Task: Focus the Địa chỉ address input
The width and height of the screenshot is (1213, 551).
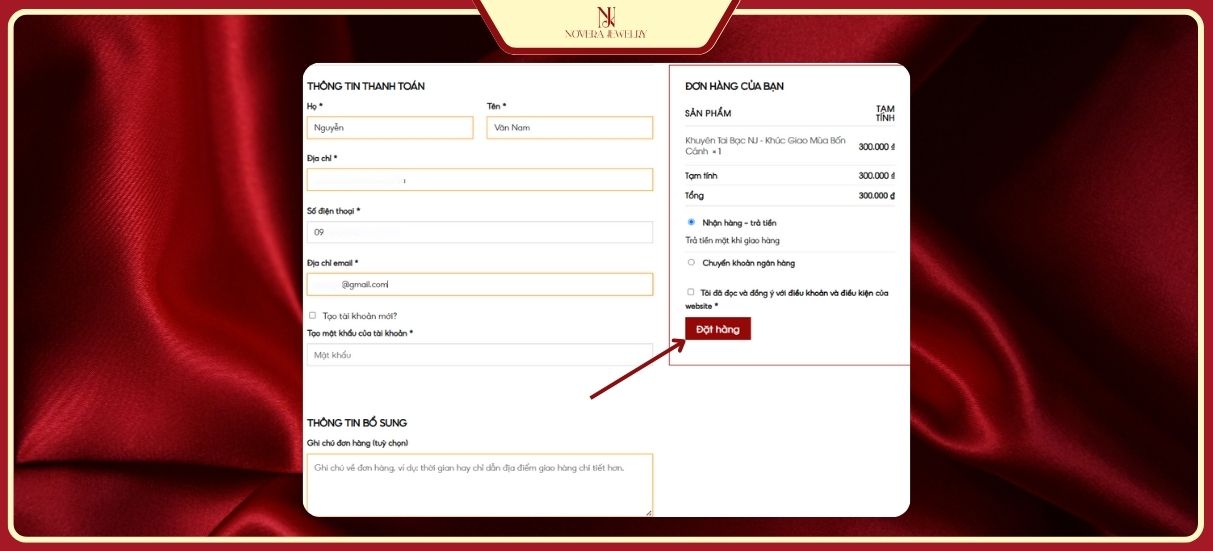Action: pyautogui.click(x=479, y=180)
